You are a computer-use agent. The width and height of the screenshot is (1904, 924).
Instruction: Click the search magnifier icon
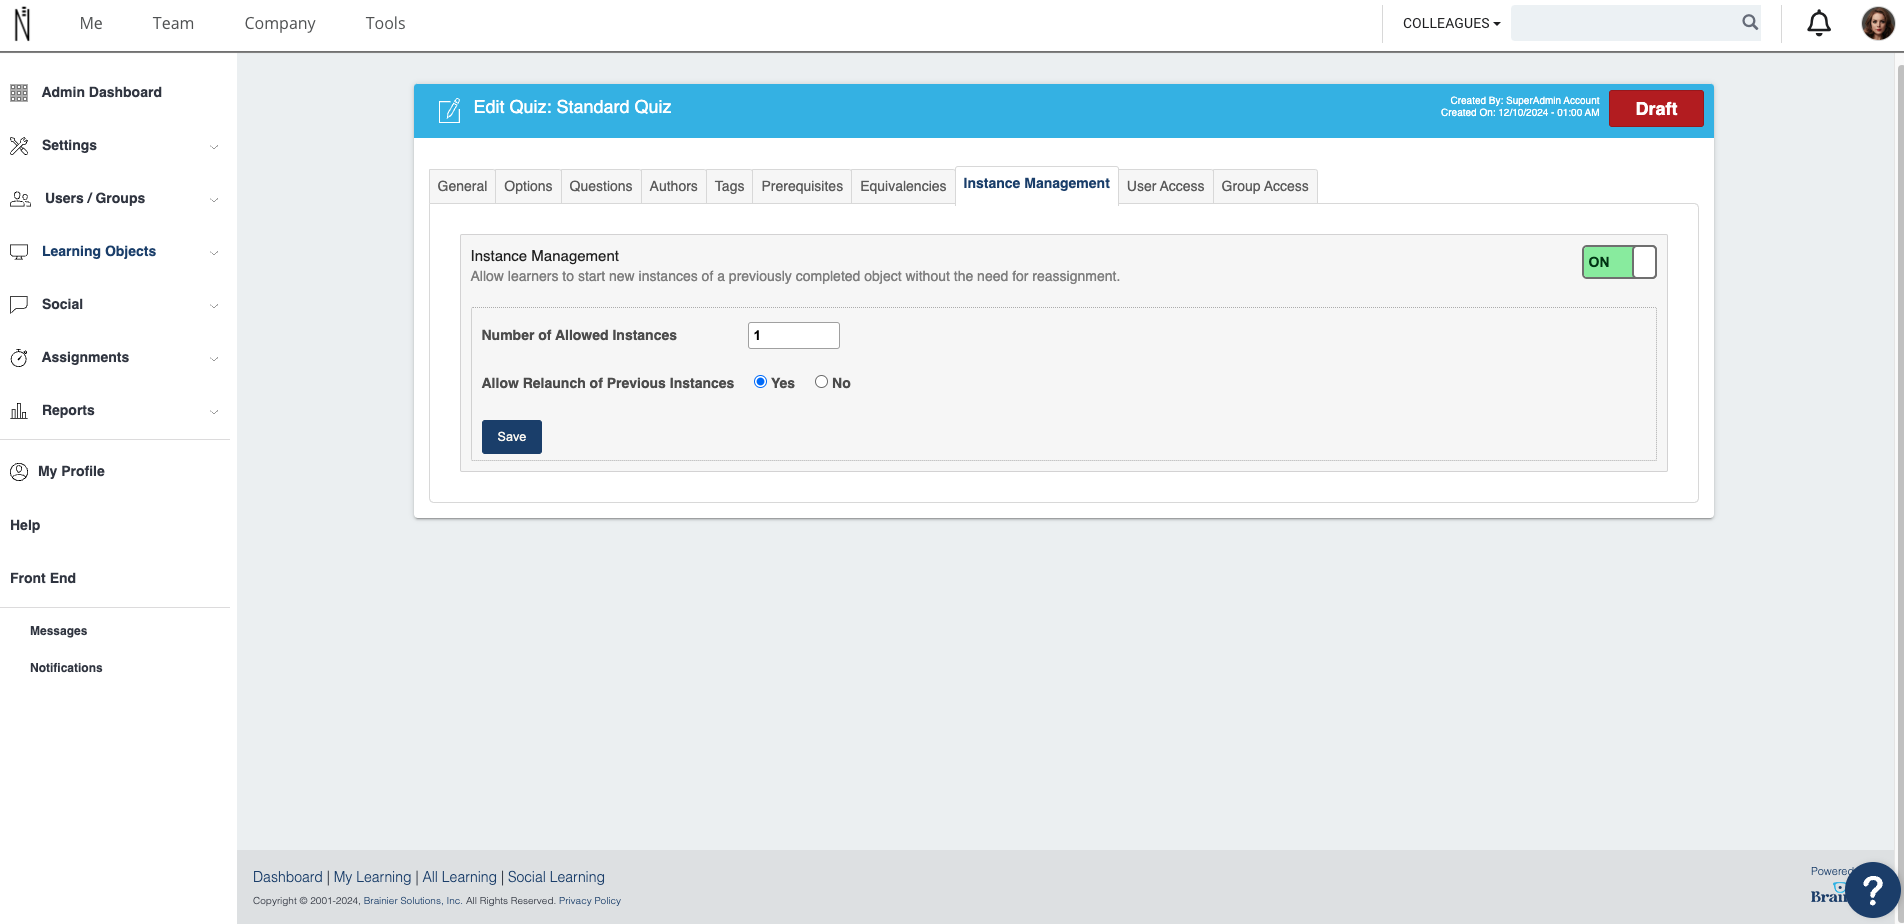(1750, 22)
